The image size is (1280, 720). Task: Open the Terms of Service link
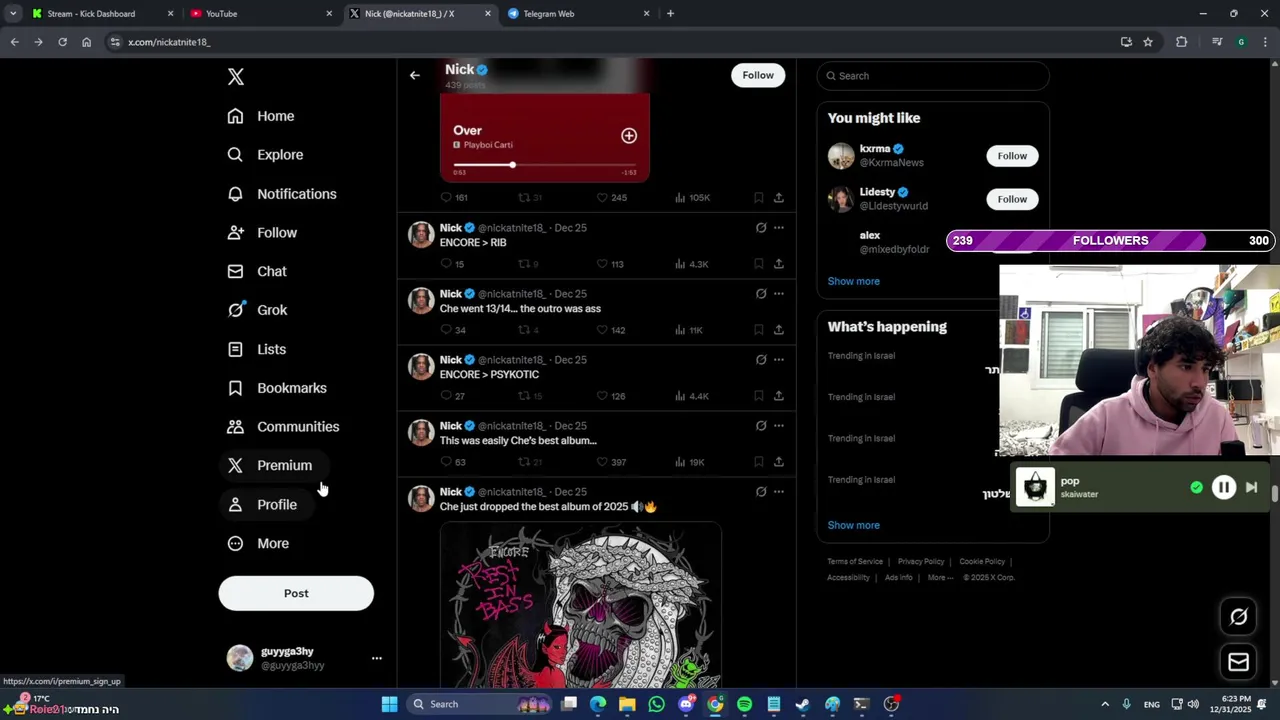point(855,562)
